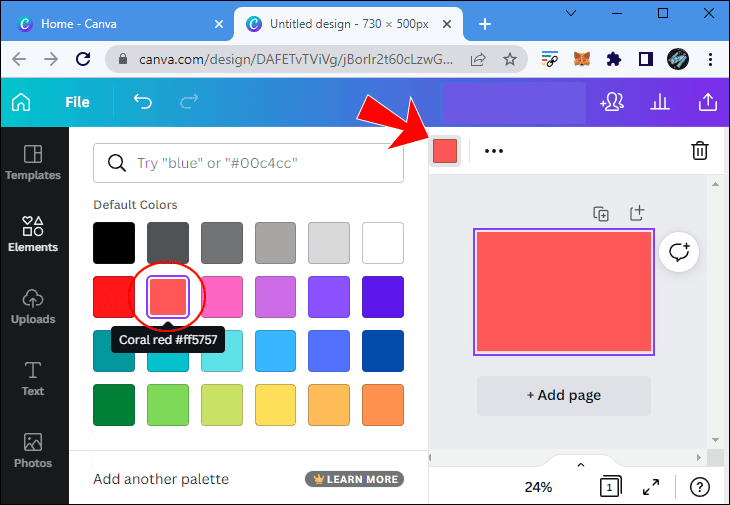Bookmark this page with the star icon
The height and width of the screenshot is (505, 730).
(x=510, y=59)
